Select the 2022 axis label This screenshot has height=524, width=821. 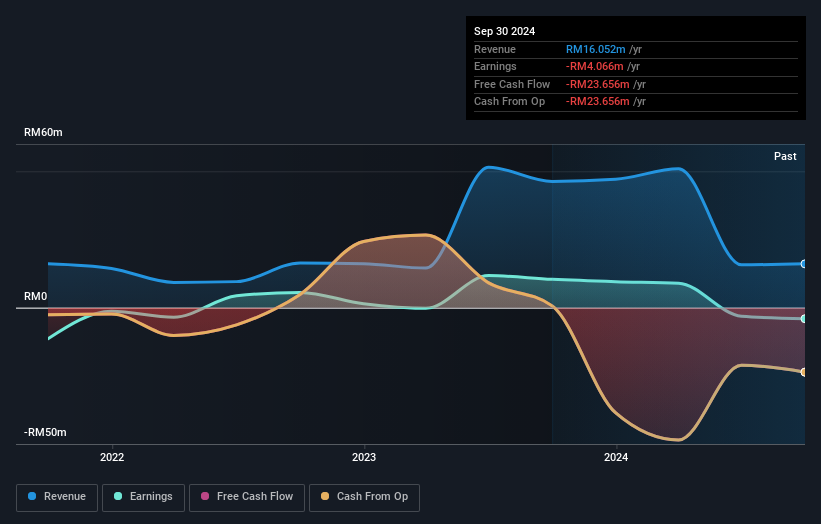112,457
